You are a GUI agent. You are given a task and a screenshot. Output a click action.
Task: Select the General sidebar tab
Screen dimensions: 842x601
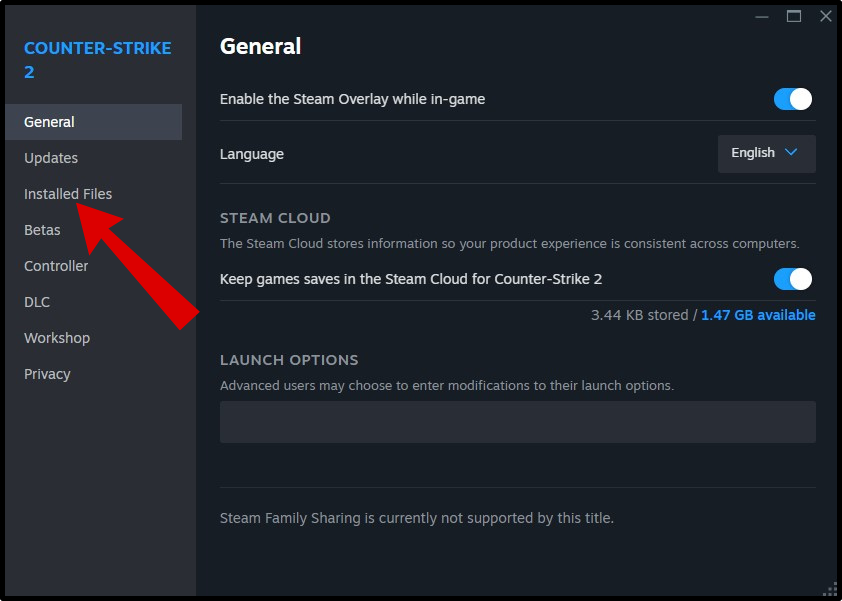(x=50, y=122)
